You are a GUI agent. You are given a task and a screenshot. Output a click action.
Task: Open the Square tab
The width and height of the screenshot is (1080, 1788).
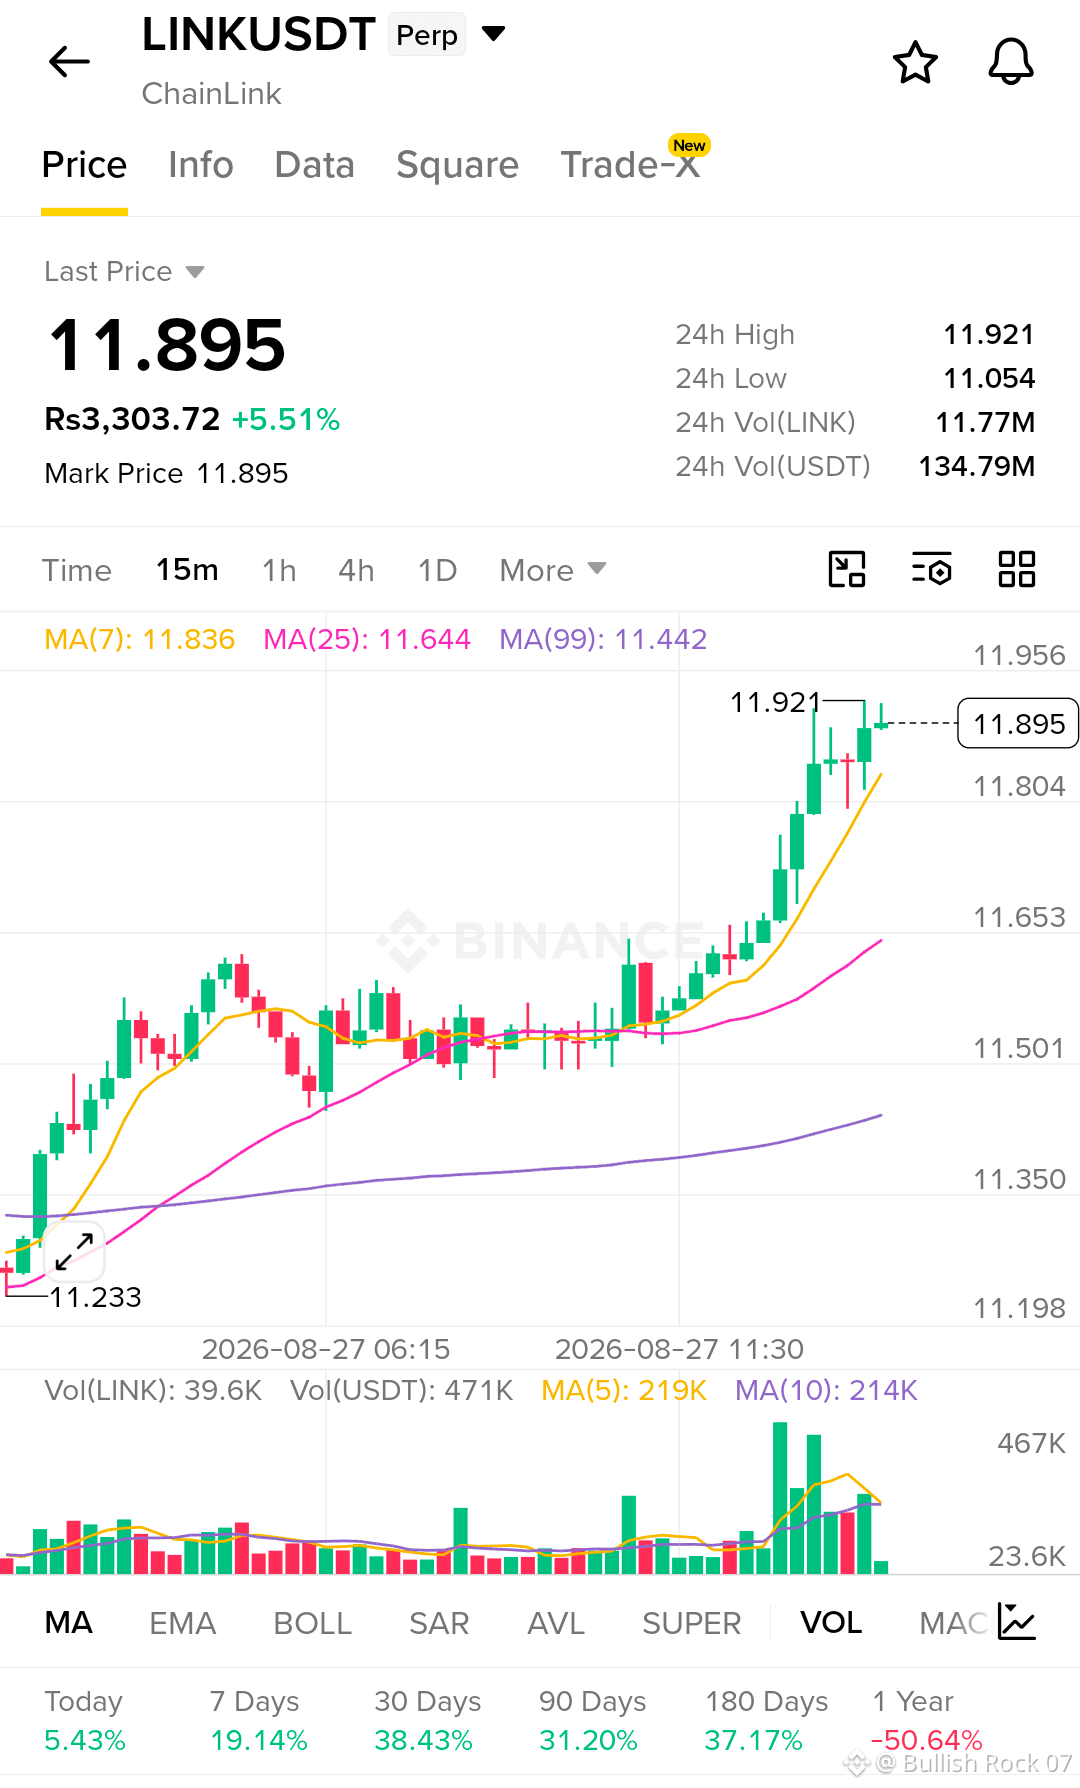pyautogui.click(x=458, y=165)
